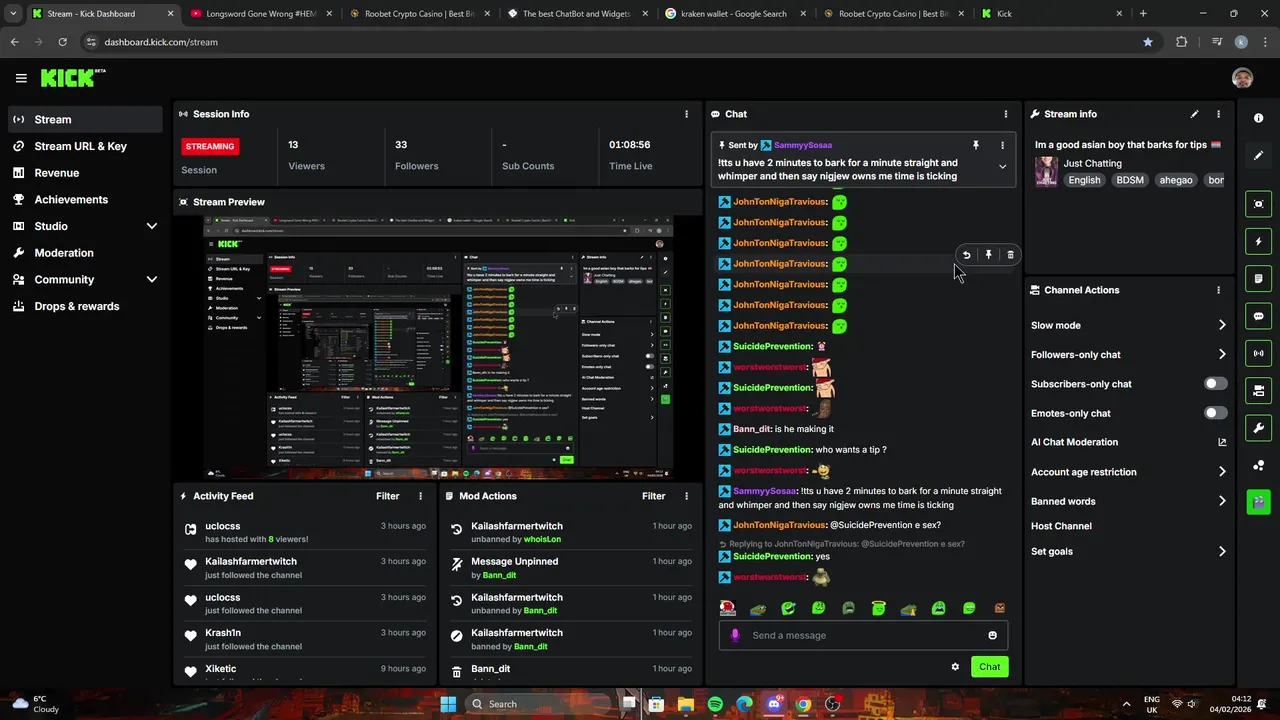Open Revenue page
The image size is (1280, 720).
[x=86, y=173]
